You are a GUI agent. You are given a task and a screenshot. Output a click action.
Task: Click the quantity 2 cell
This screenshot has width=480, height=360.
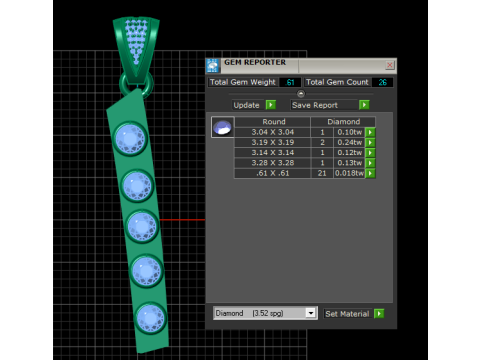tap(322, 142)
